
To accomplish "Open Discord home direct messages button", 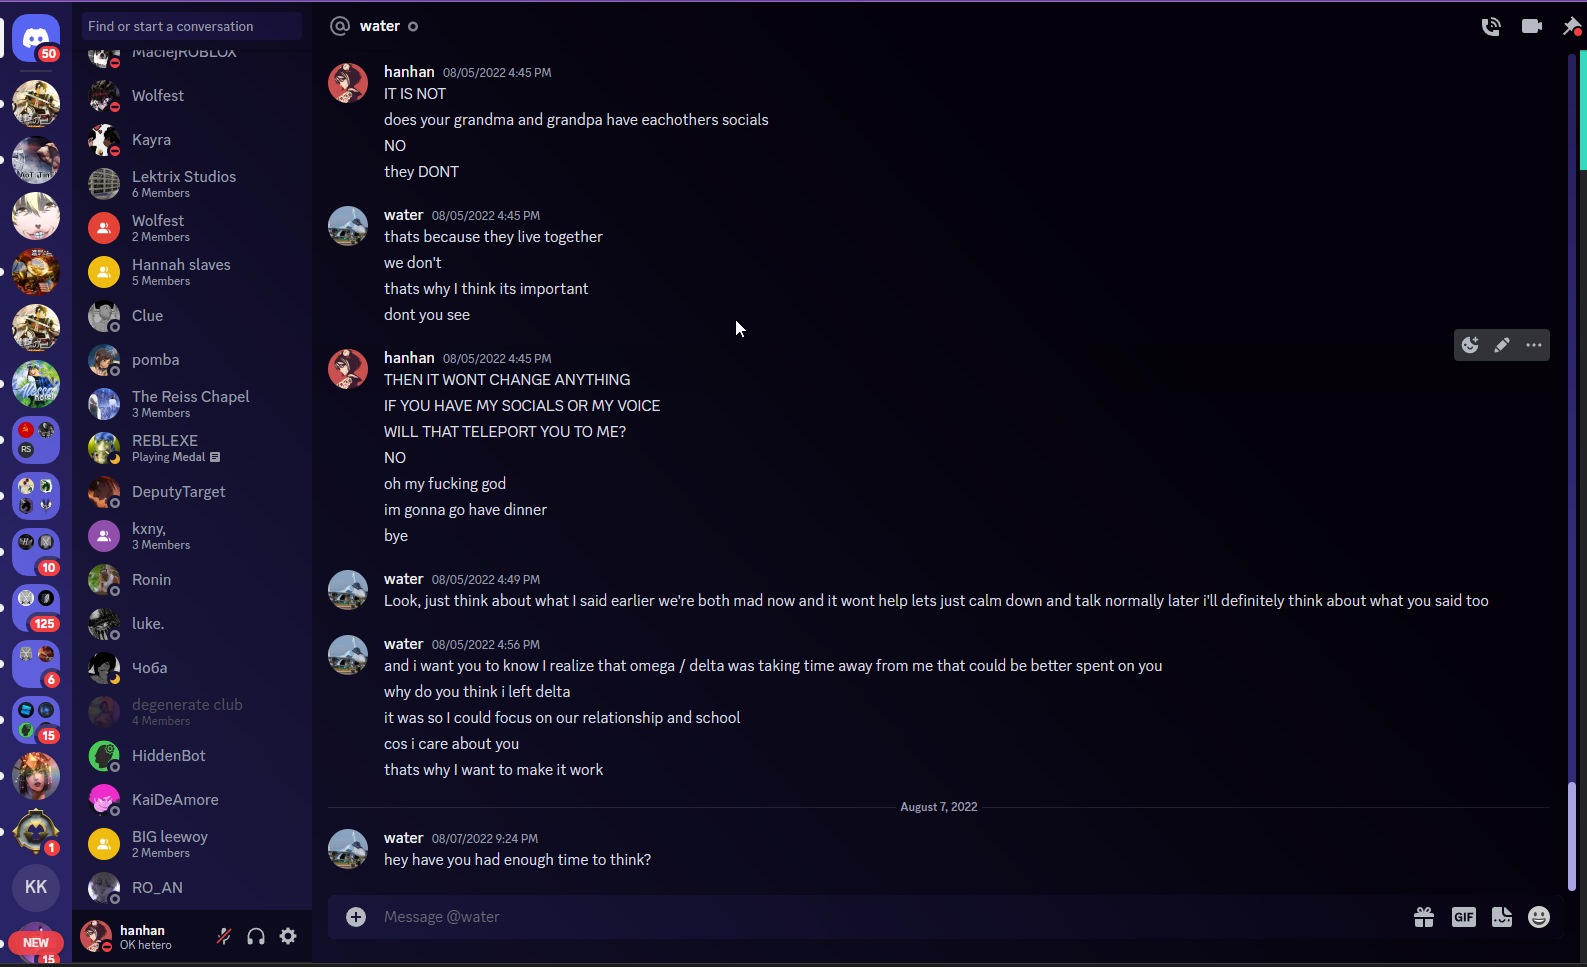I will click(x=36, y=38).
